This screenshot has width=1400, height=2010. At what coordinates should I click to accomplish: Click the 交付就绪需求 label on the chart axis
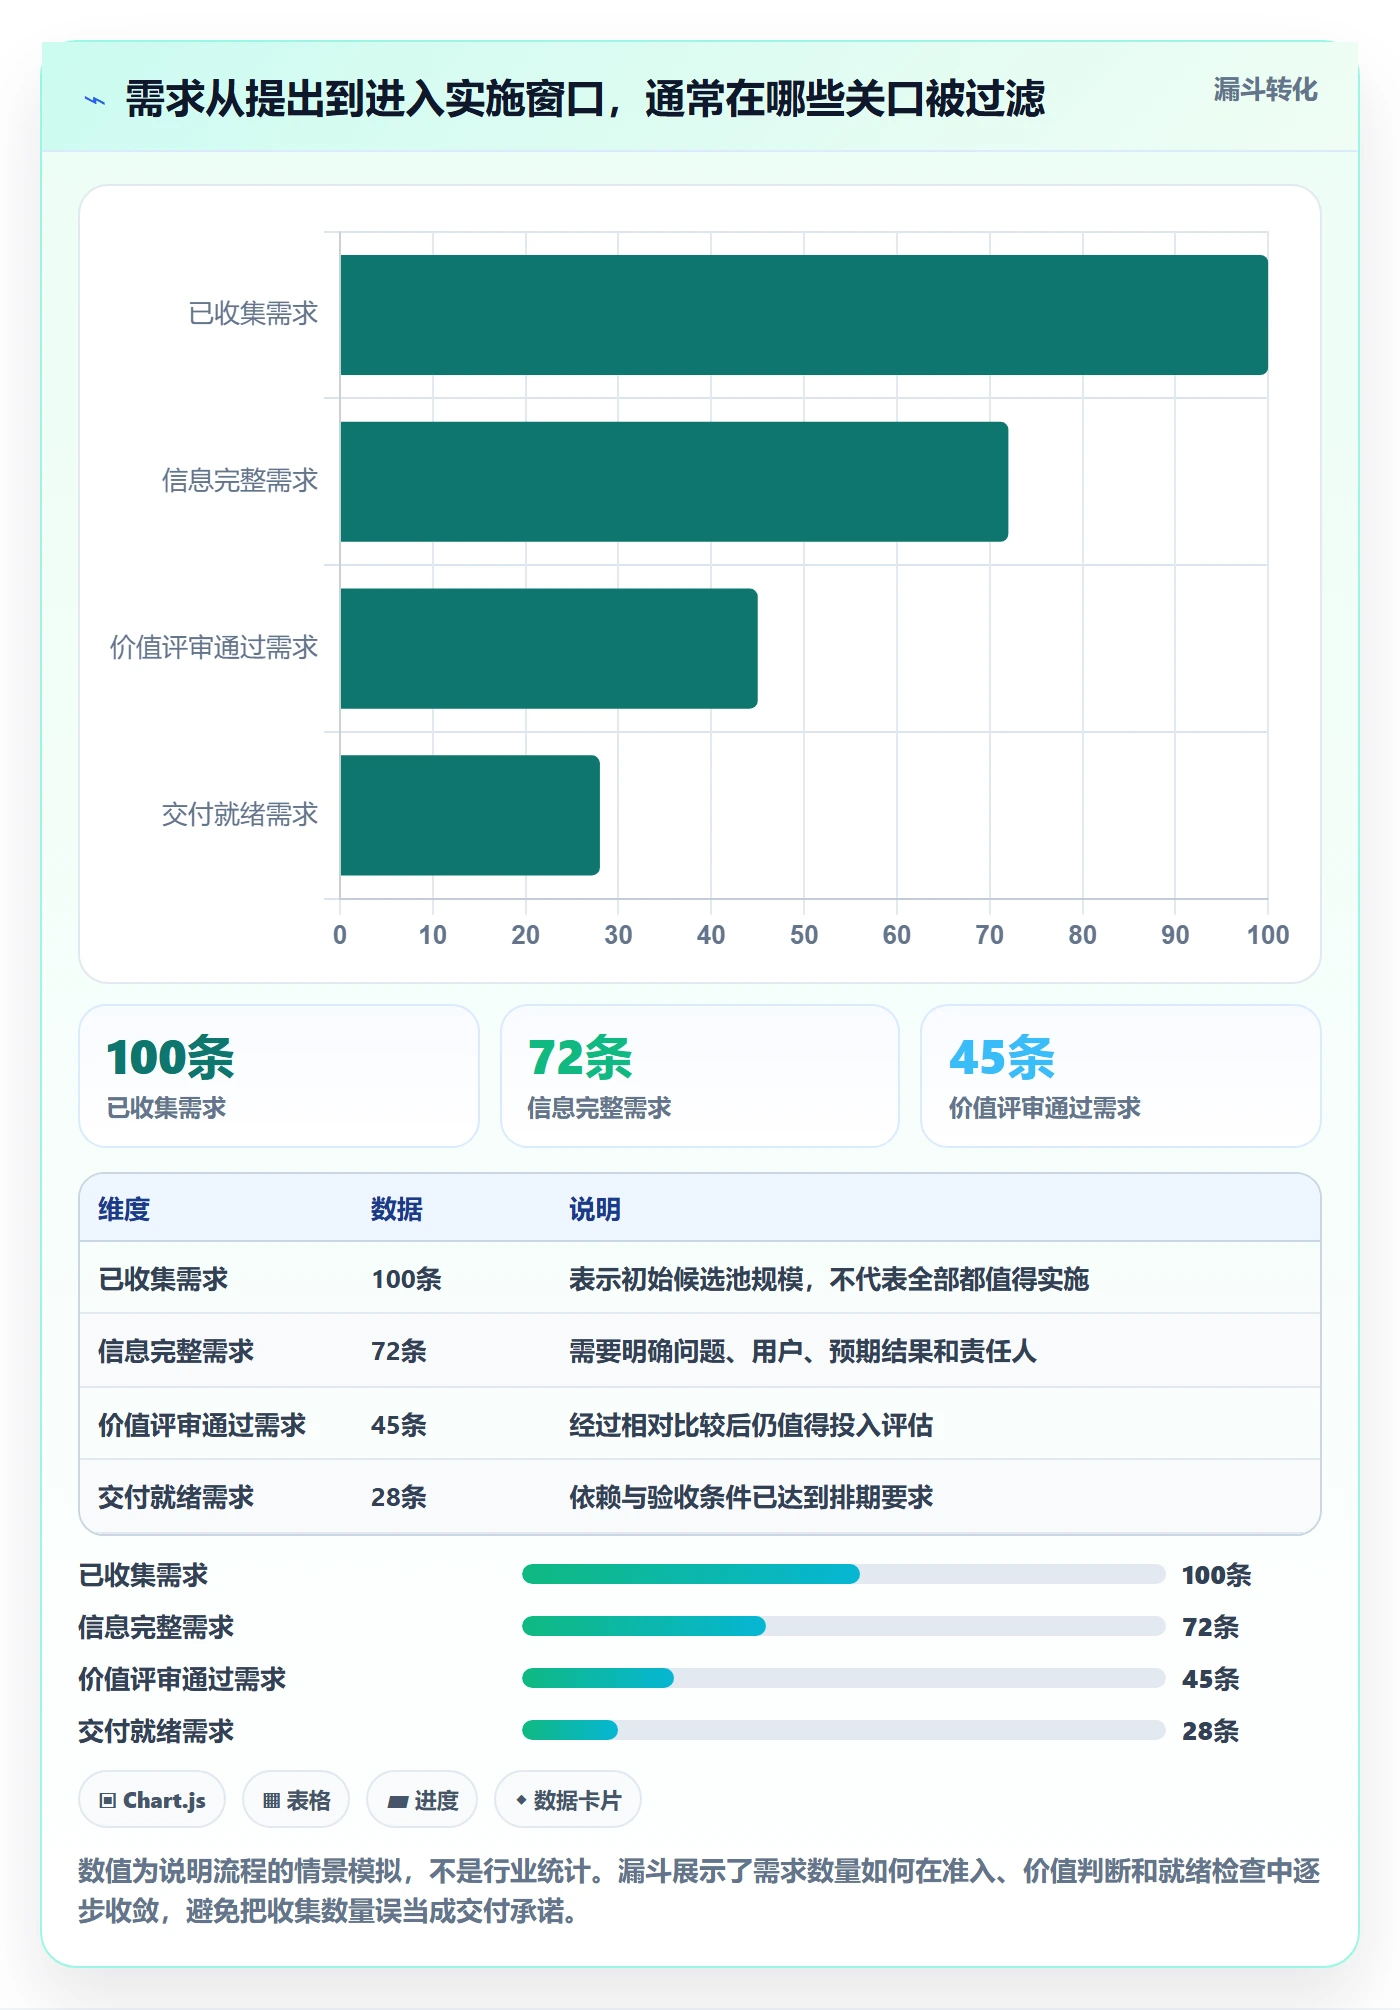coord(240,814)
